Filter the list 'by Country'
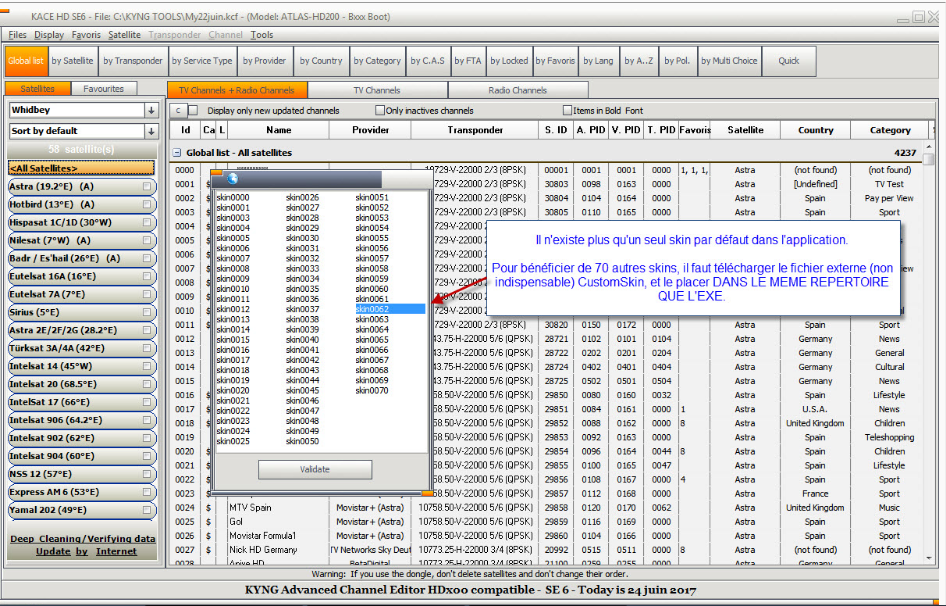This screenshot has height=606, width=946. click(x=321, y=61)
